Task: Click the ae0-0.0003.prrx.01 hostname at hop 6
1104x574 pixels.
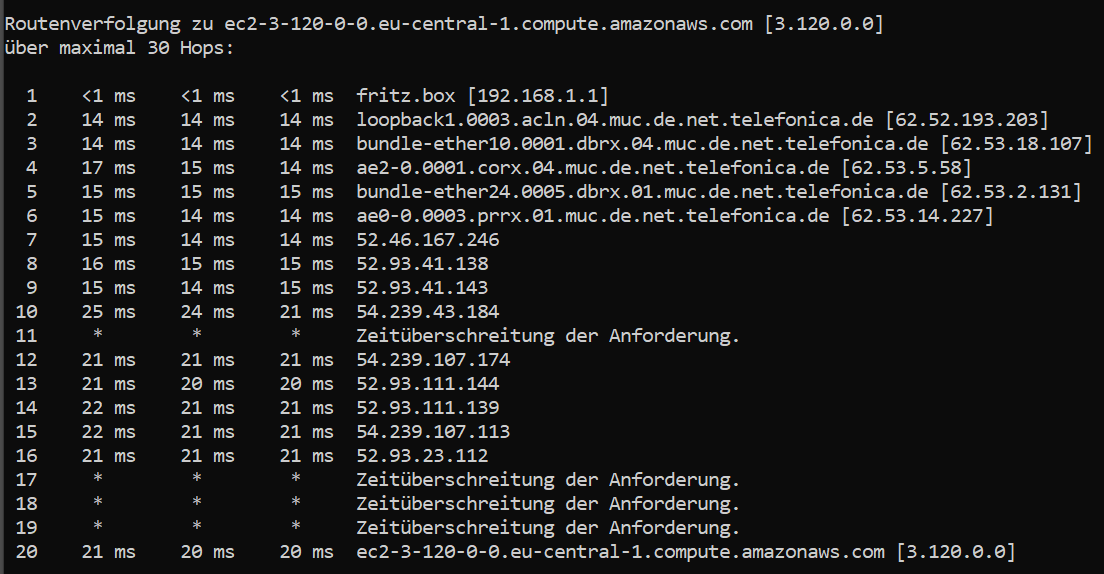Action: 593,216
